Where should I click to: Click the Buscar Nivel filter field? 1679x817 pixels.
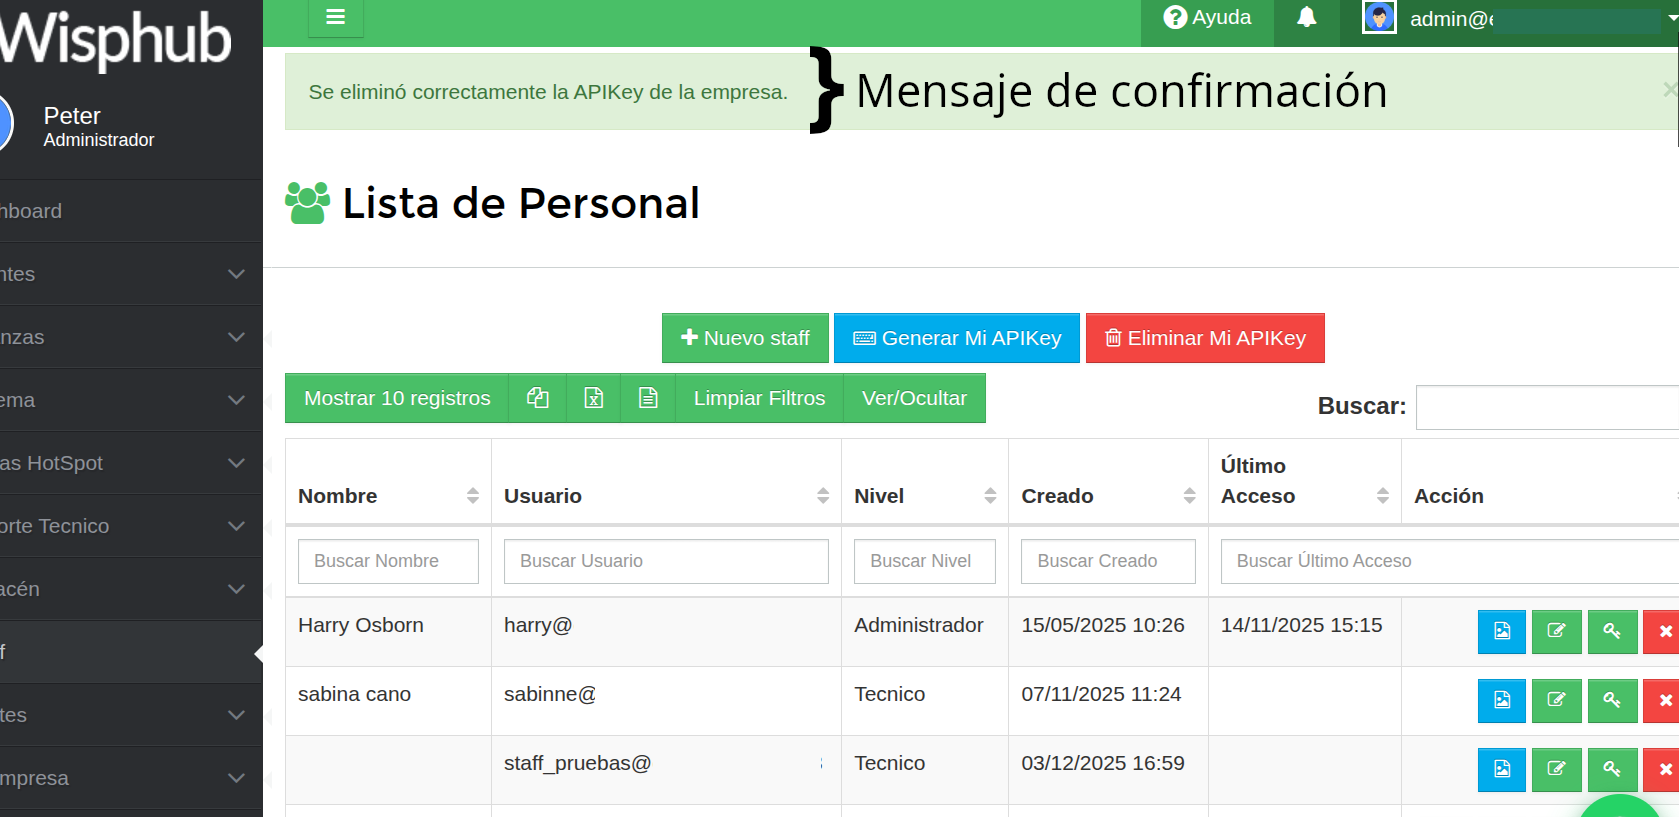(x=925, y=561)
